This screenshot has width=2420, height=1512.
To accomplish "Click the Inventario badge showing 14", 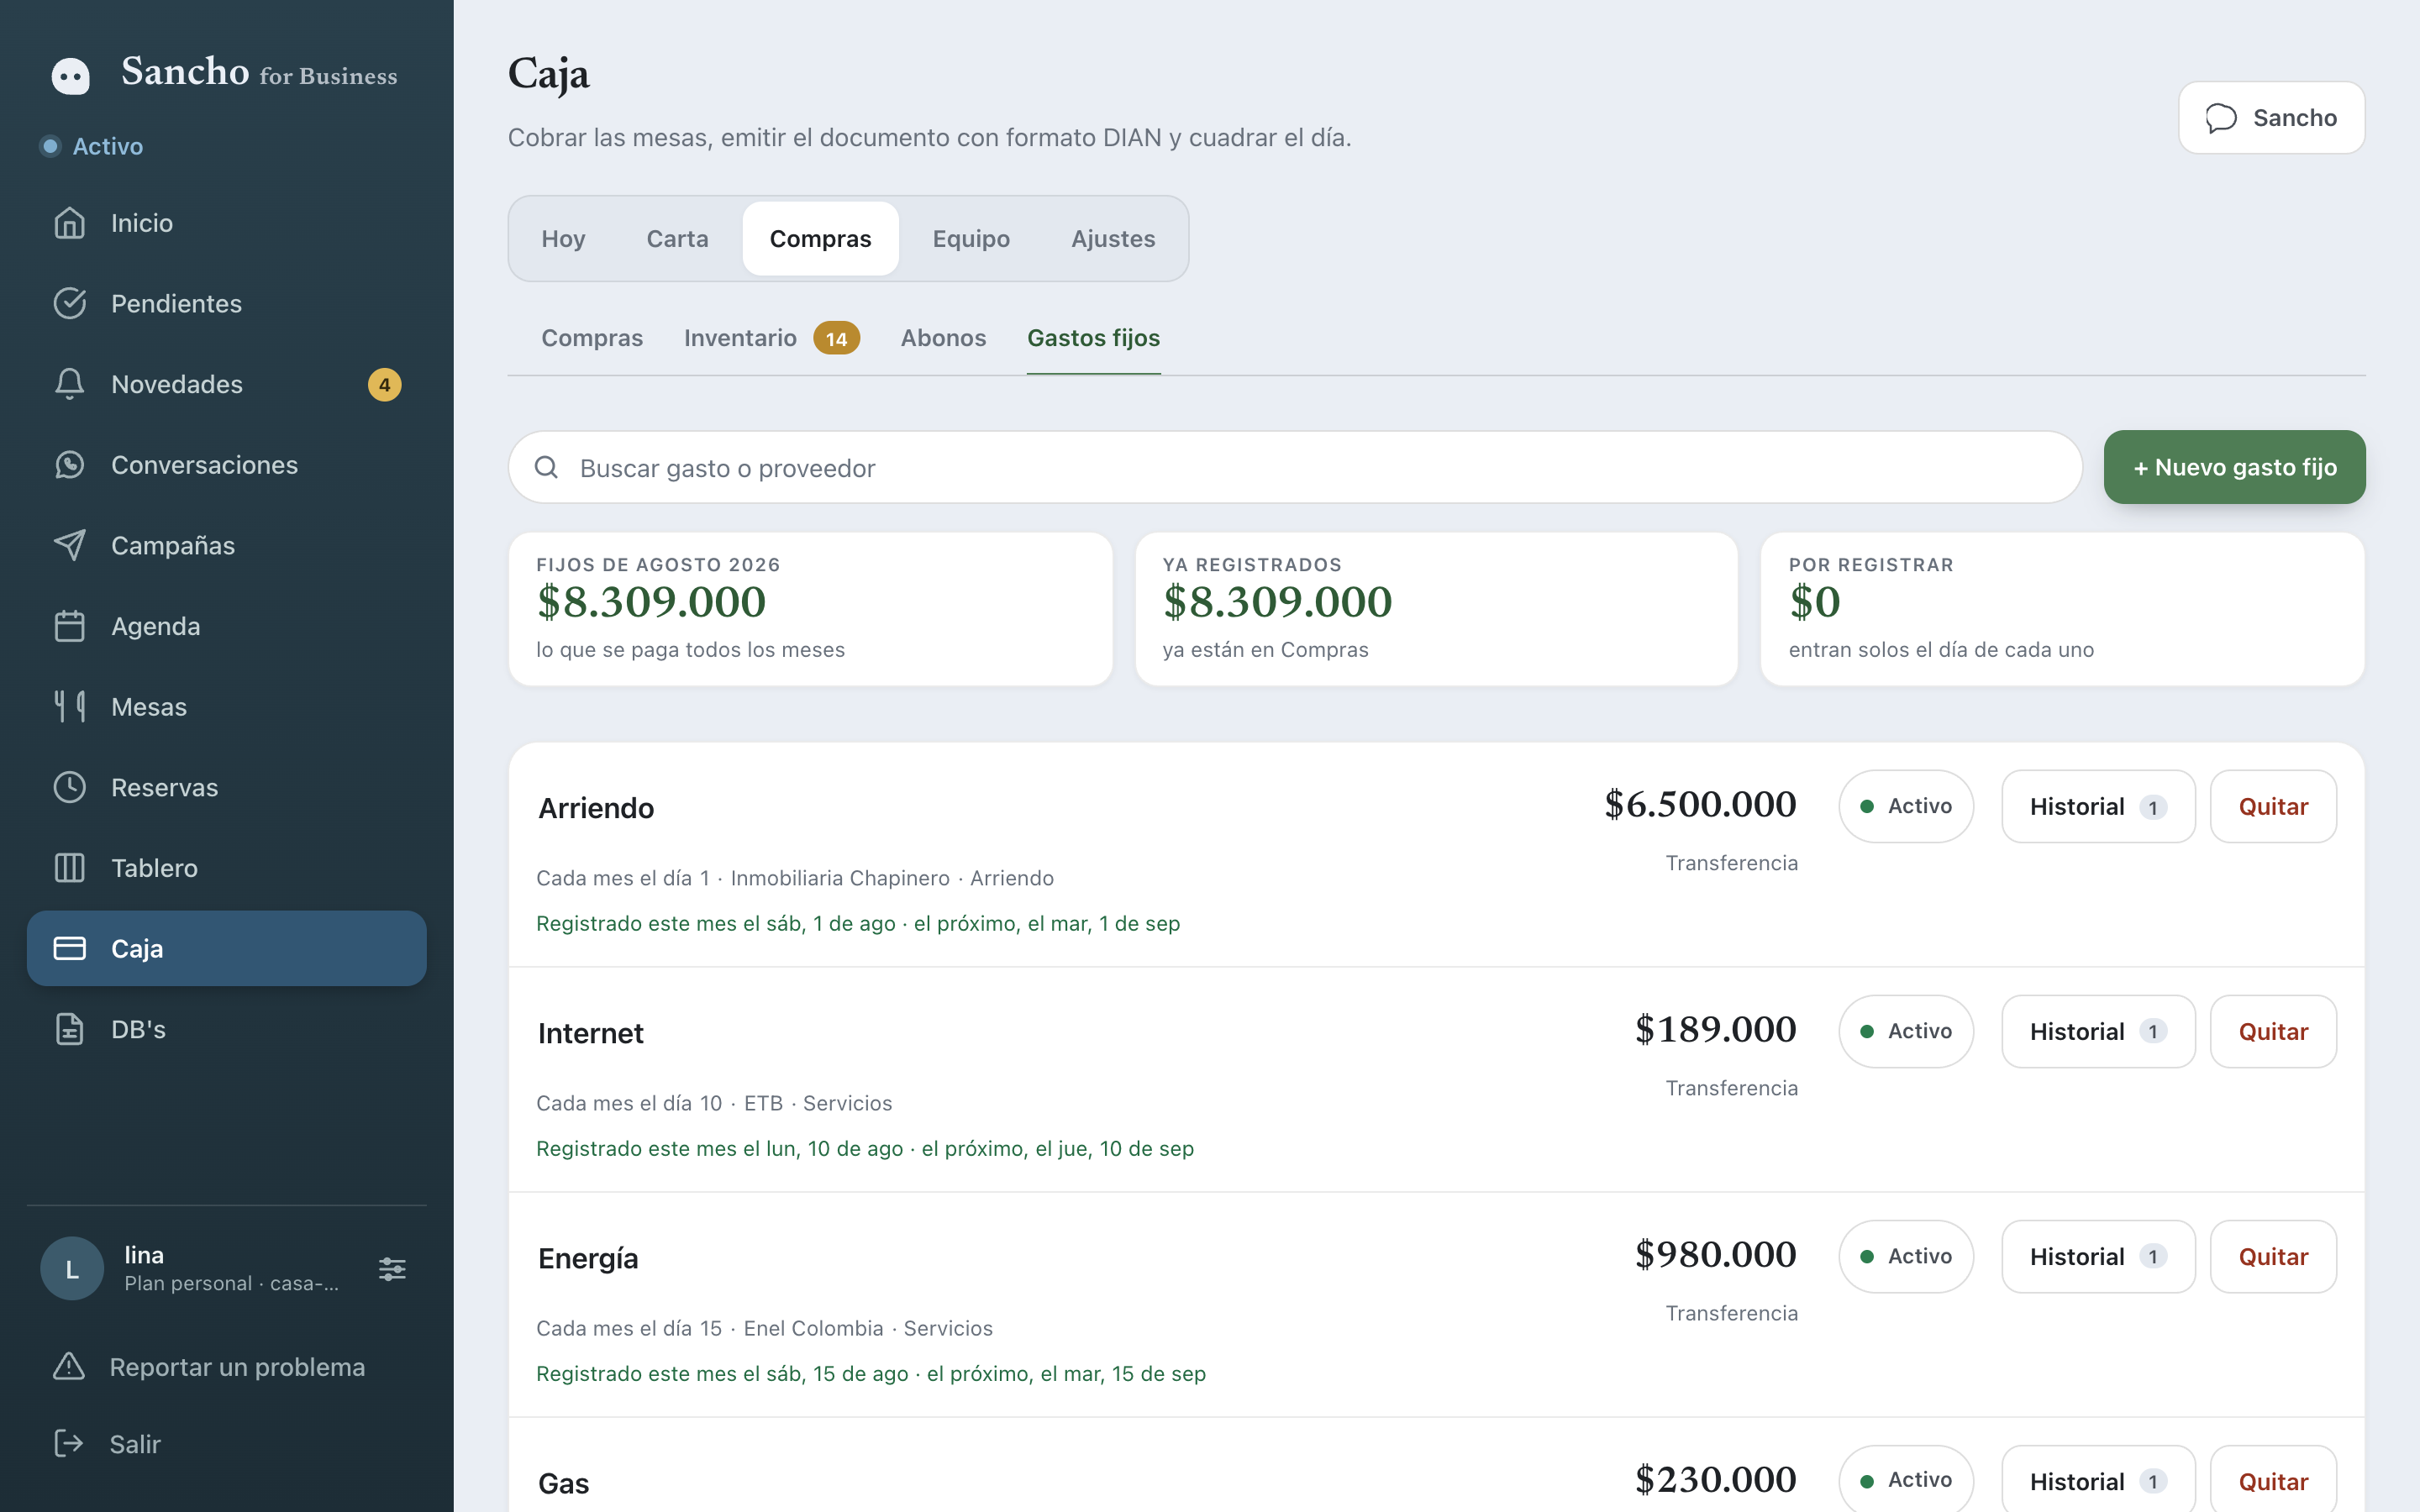I will tap(836, 338).
